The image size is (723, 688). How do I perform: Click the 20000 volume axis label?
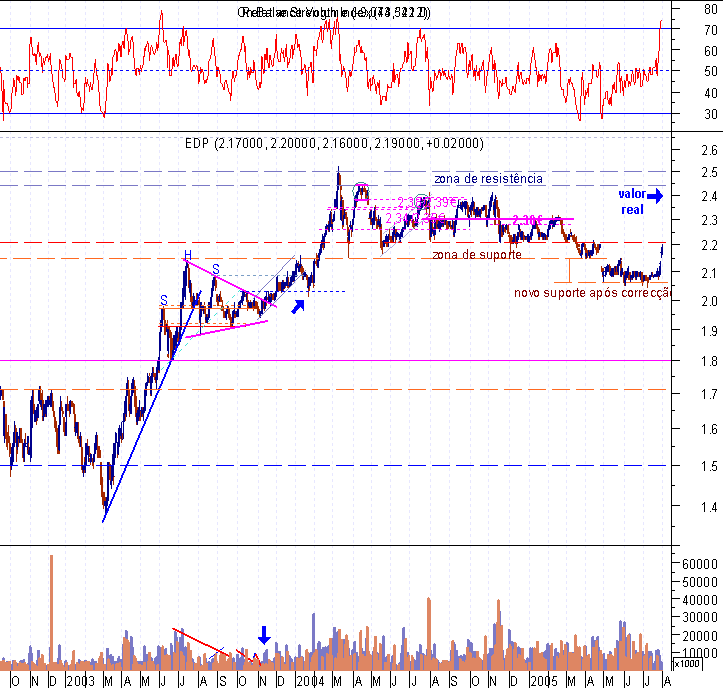coord(700,636)
